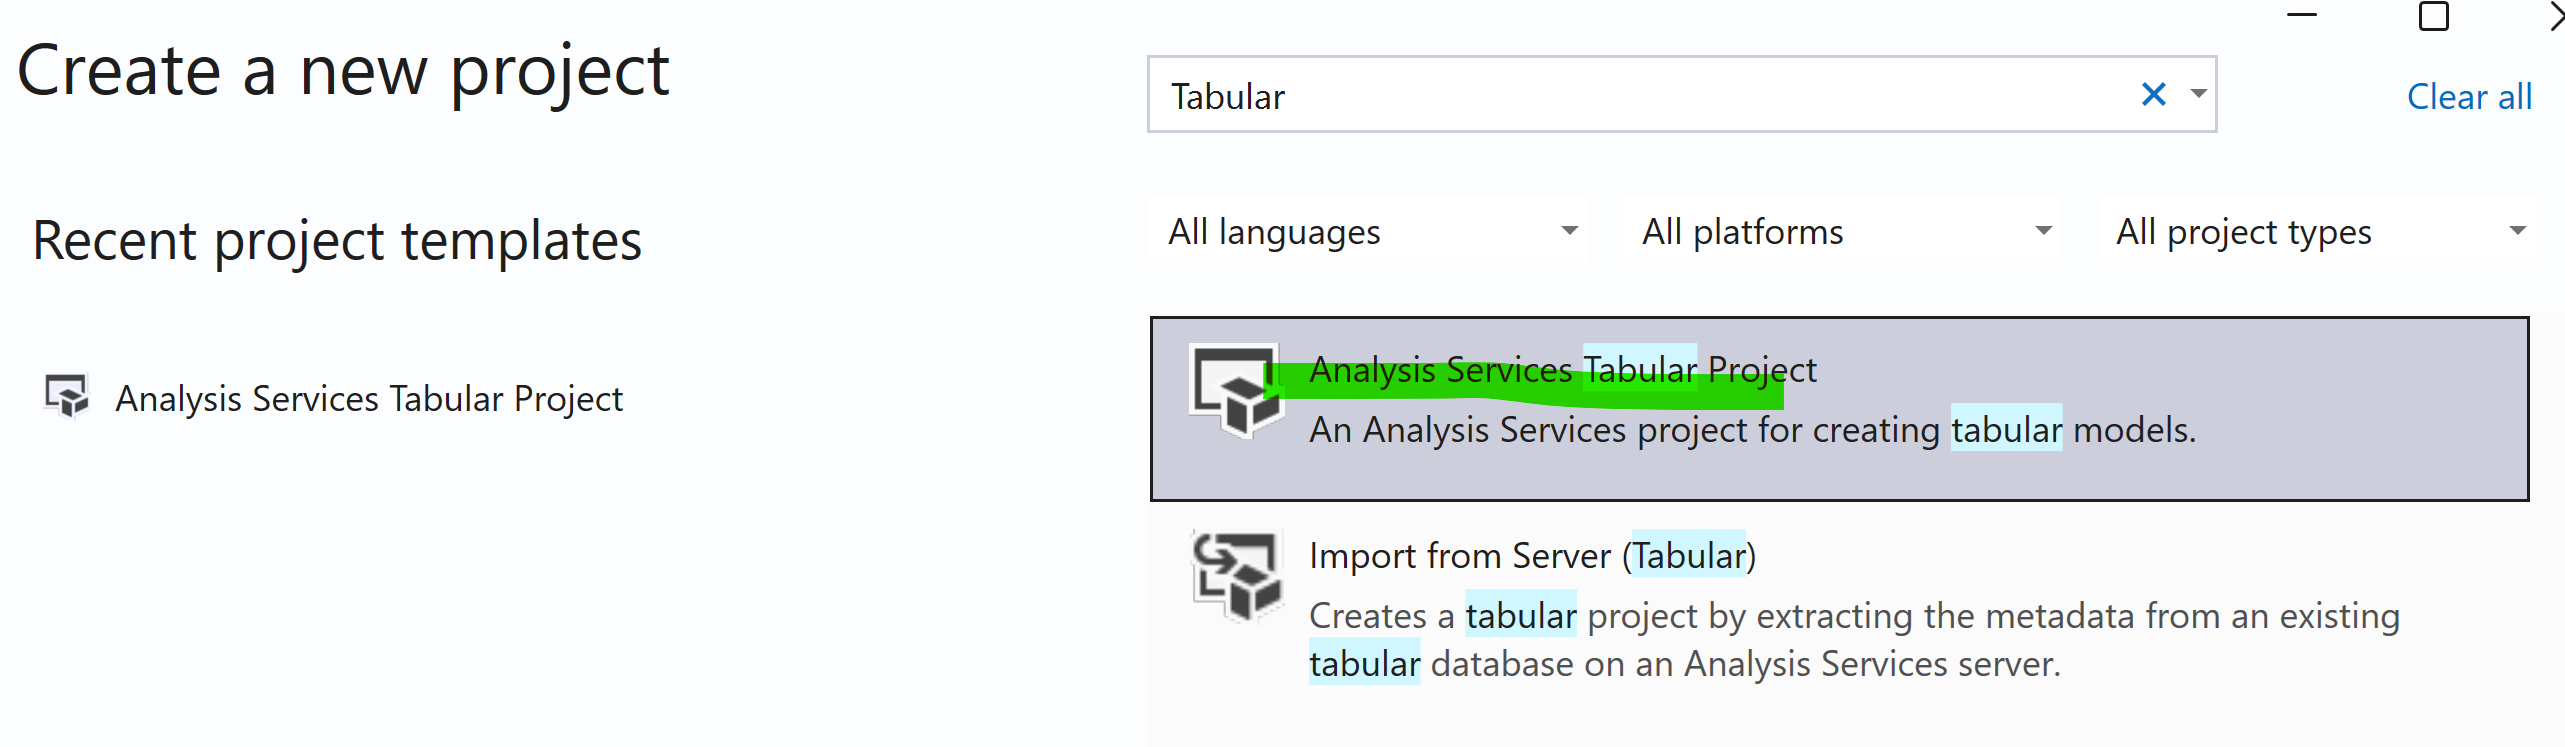Screen dimensions: 2565x747
Task: Open recent template Analysis Services Tabular Project
Action: point(369,398)
